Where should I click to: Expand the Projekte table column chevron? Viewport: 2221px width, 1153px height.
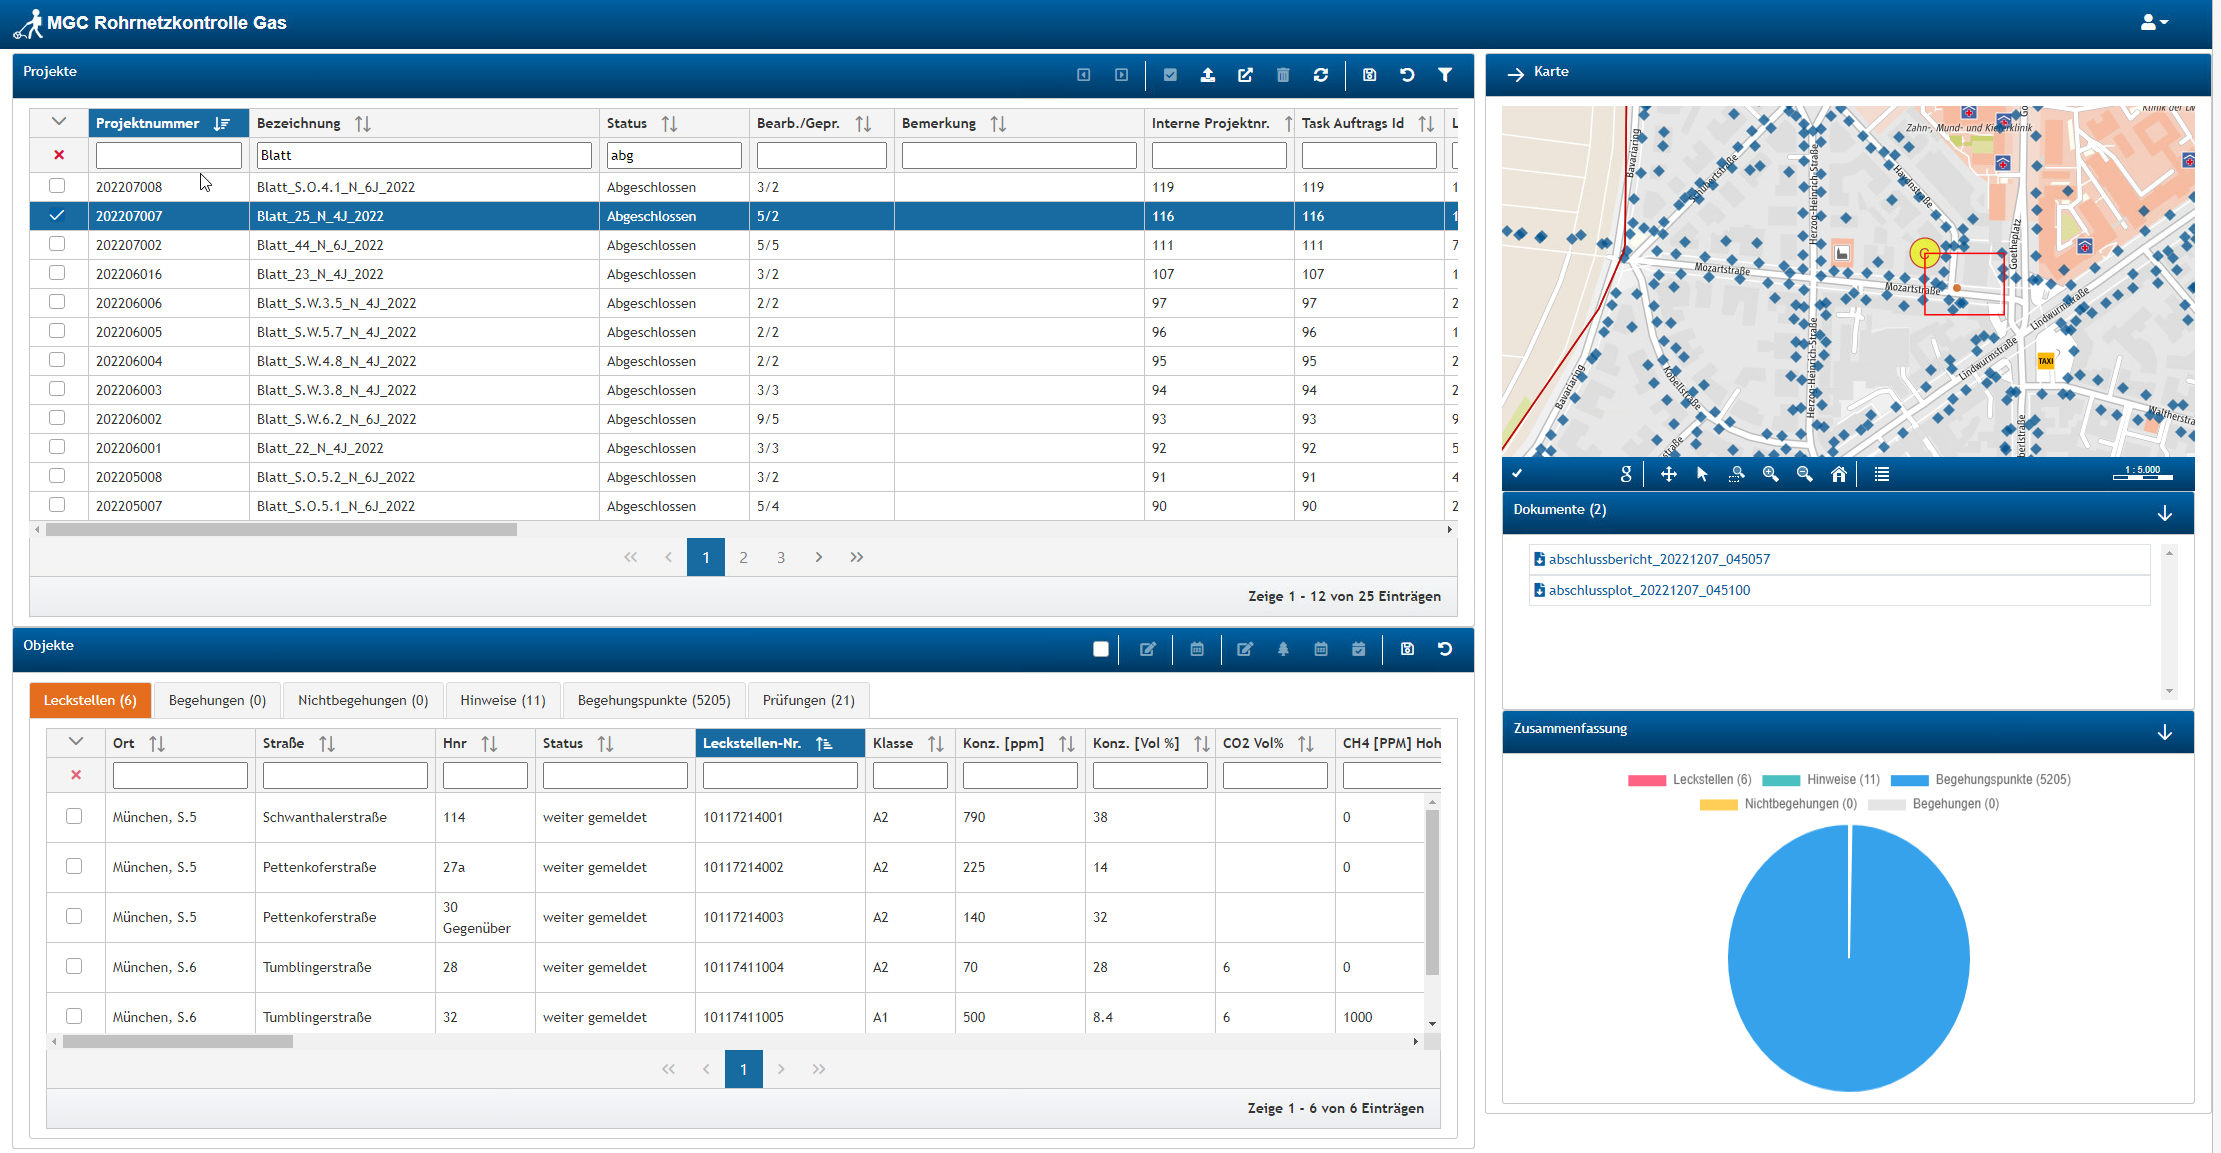click(59, 122)
